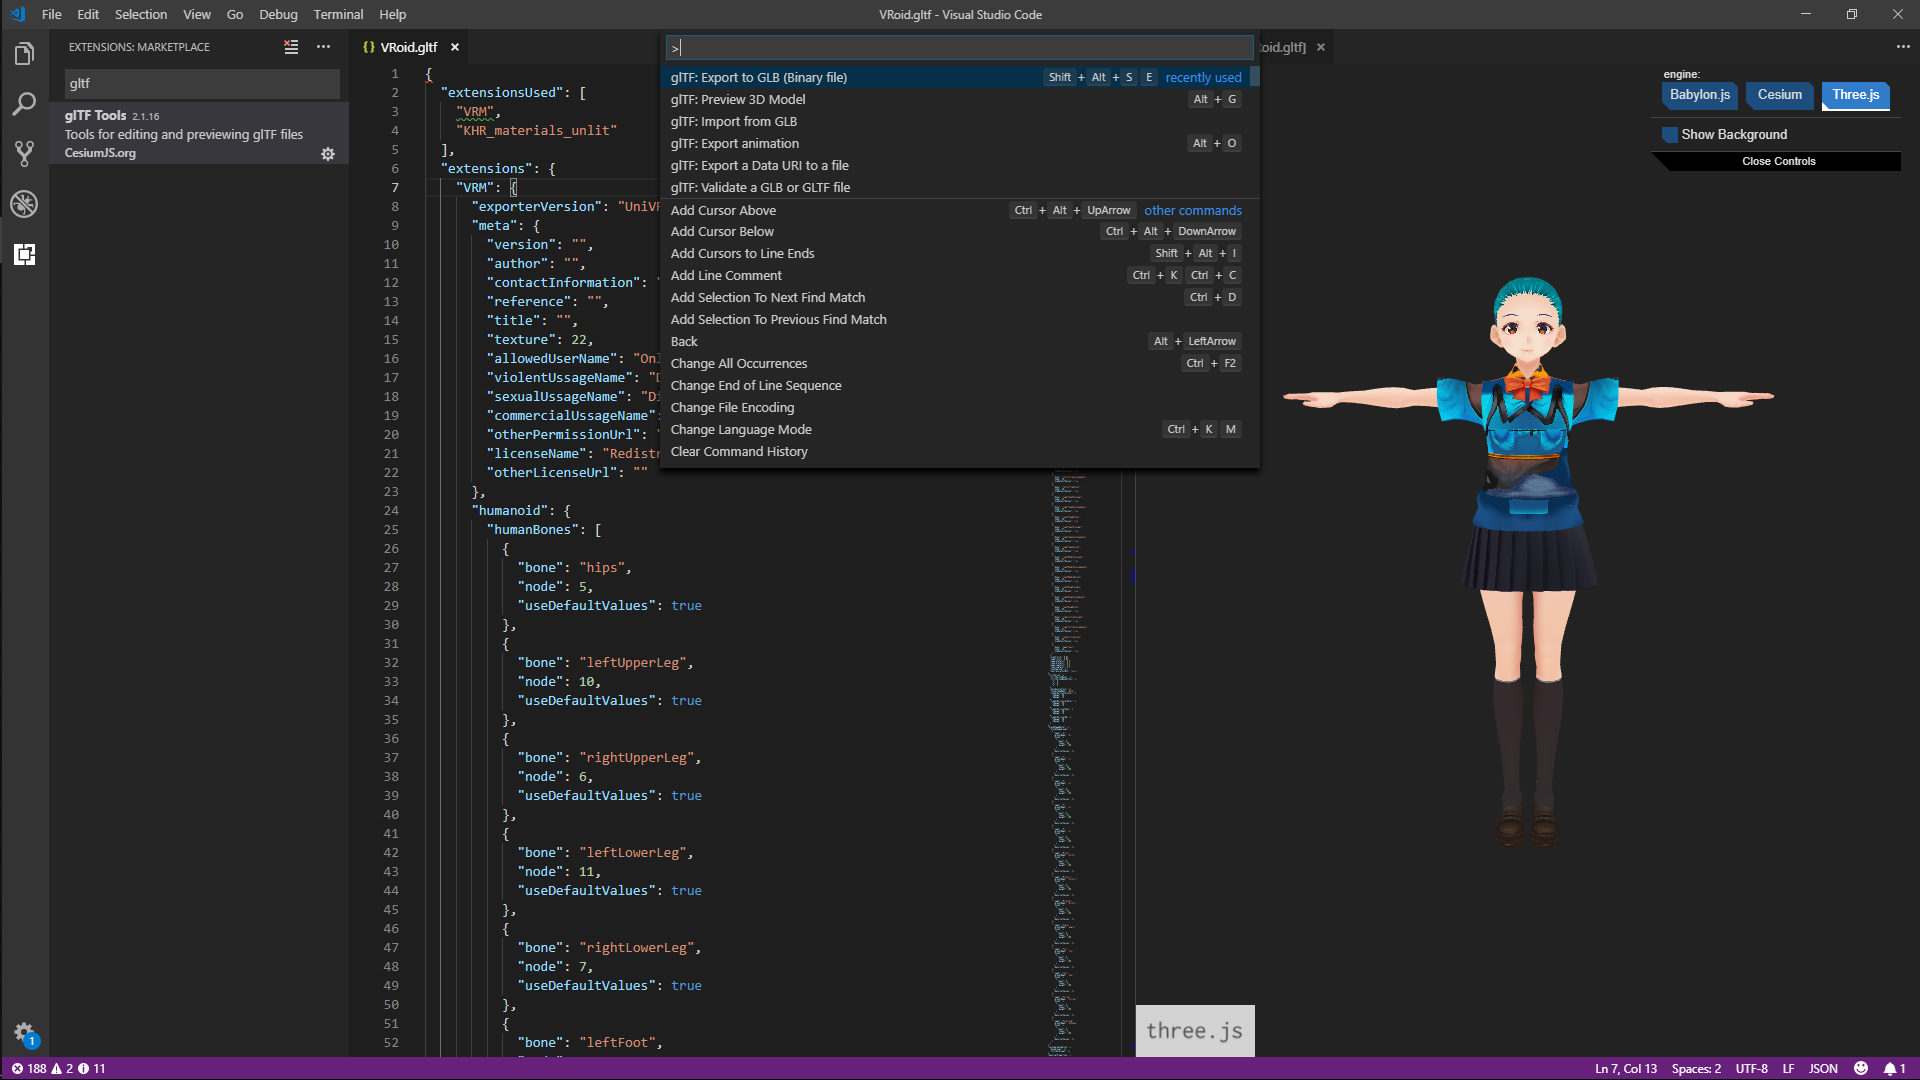
Task: Toggle the Show Background checkbox
Action: (1670, 135)
